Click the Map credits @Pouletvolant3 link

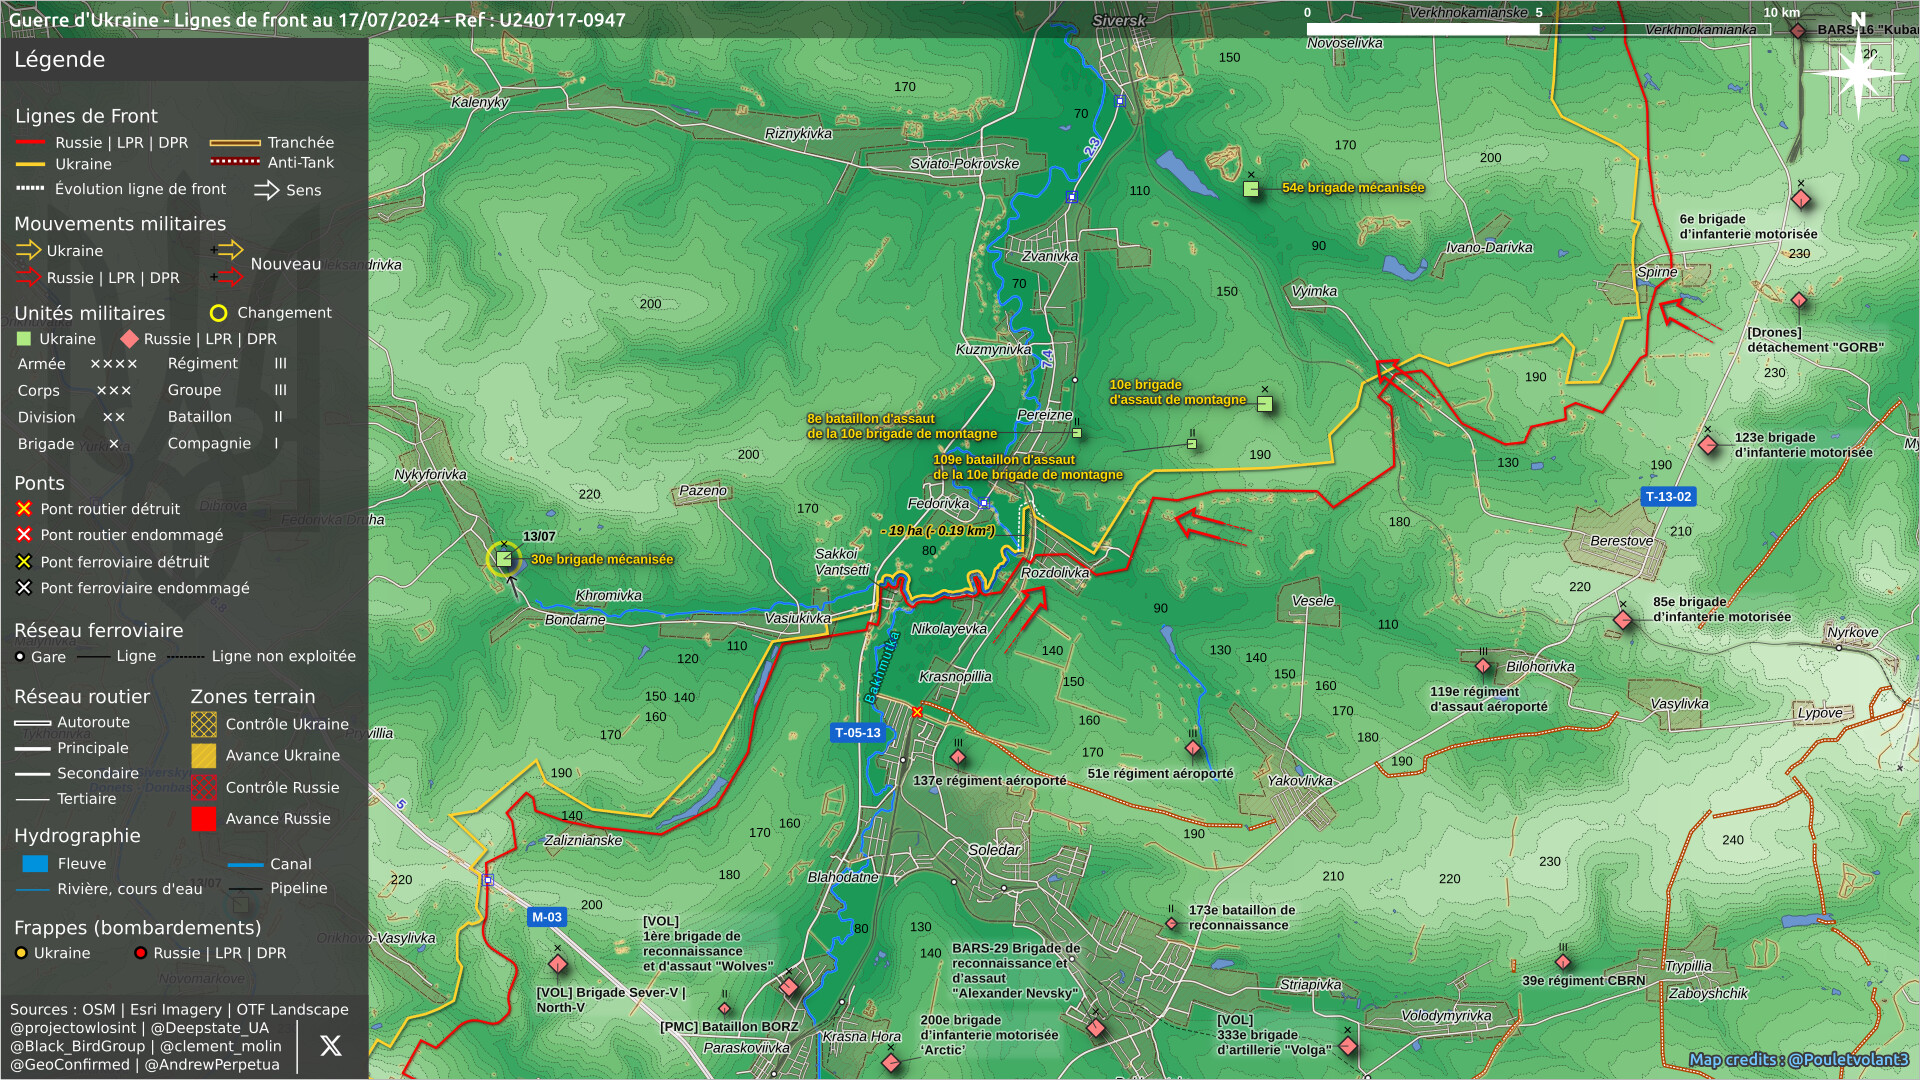[x=1798, y=1060]
